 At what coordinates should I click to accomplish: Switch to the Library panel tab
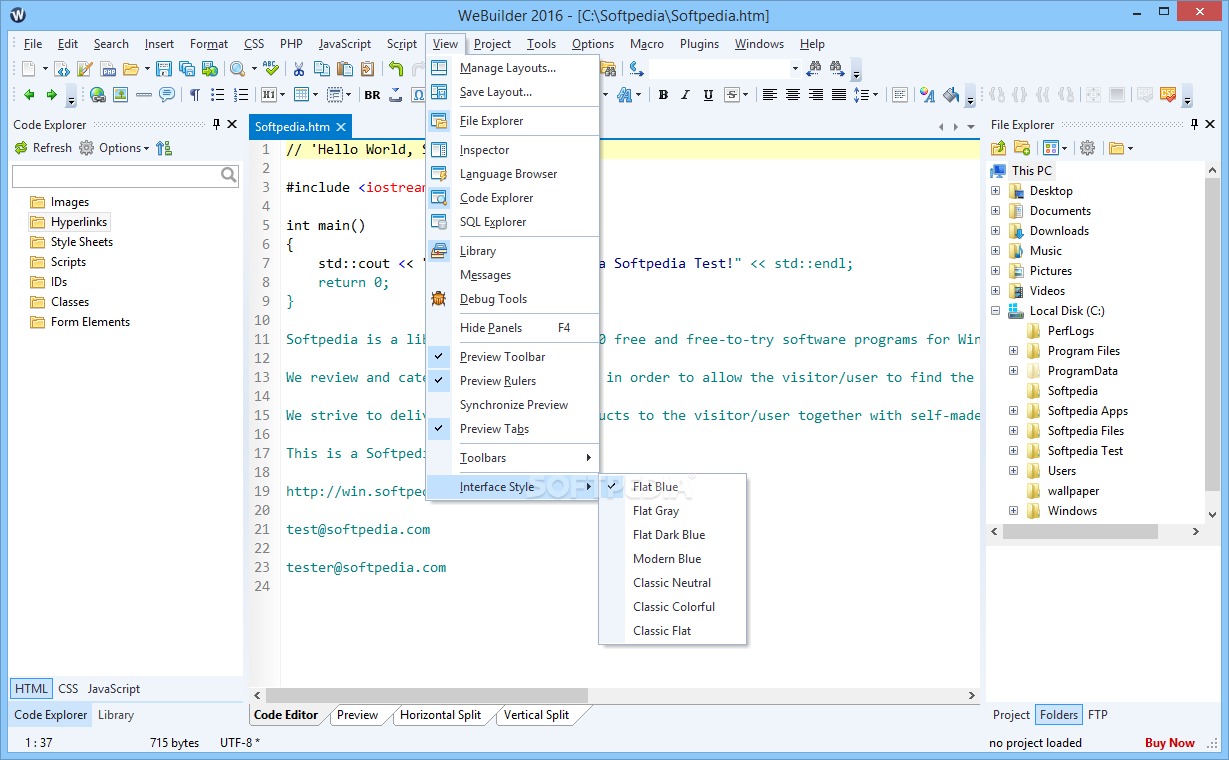116,715
